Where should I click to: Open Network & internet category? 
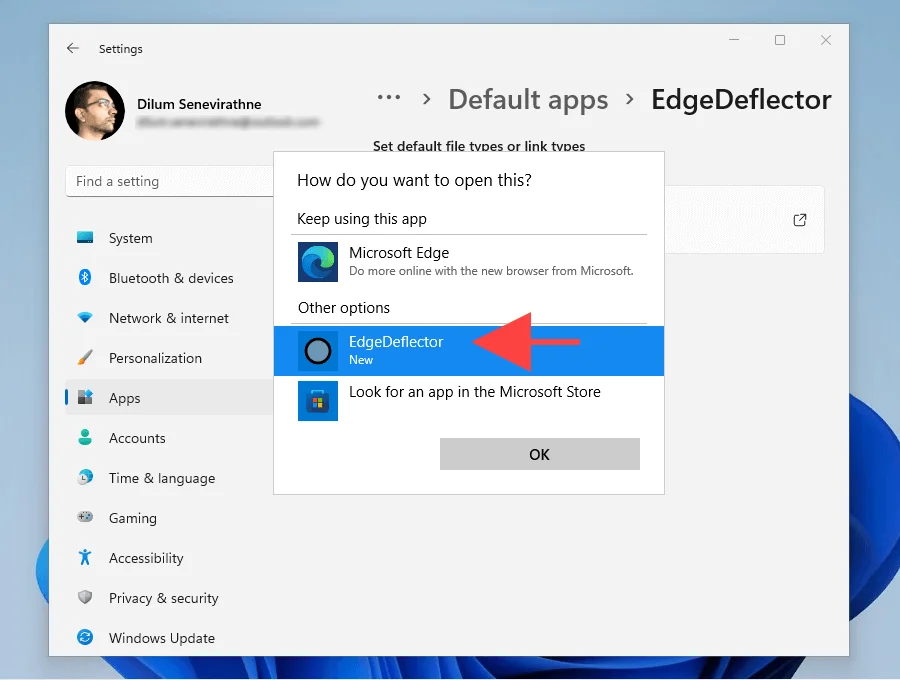point(169,318)
